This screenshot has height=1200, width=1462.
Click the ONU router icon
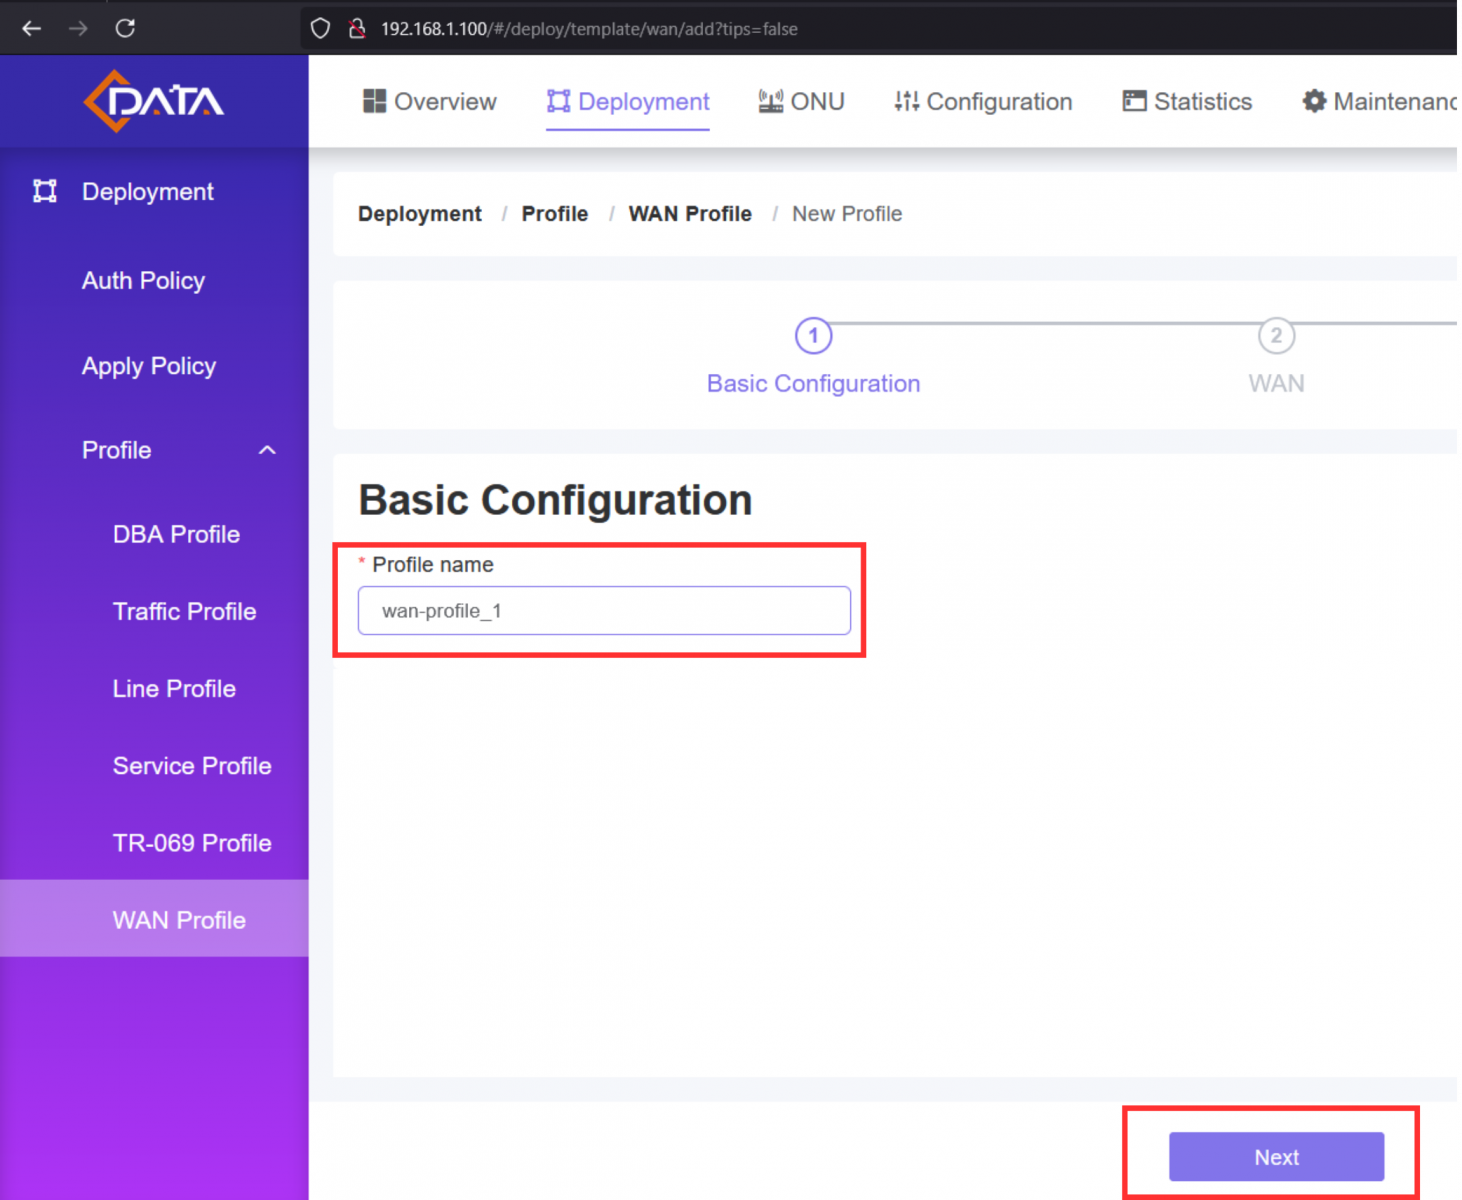click(x=770, y=101)
